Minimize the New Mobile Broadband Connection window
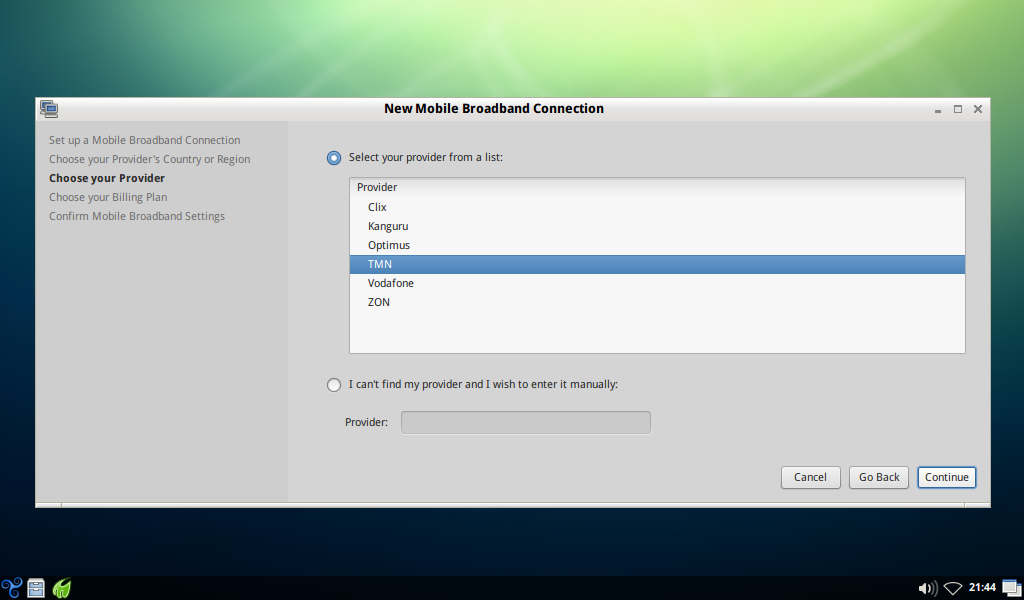This screenshot has height=600, width=1024. [x=937, y=109]
